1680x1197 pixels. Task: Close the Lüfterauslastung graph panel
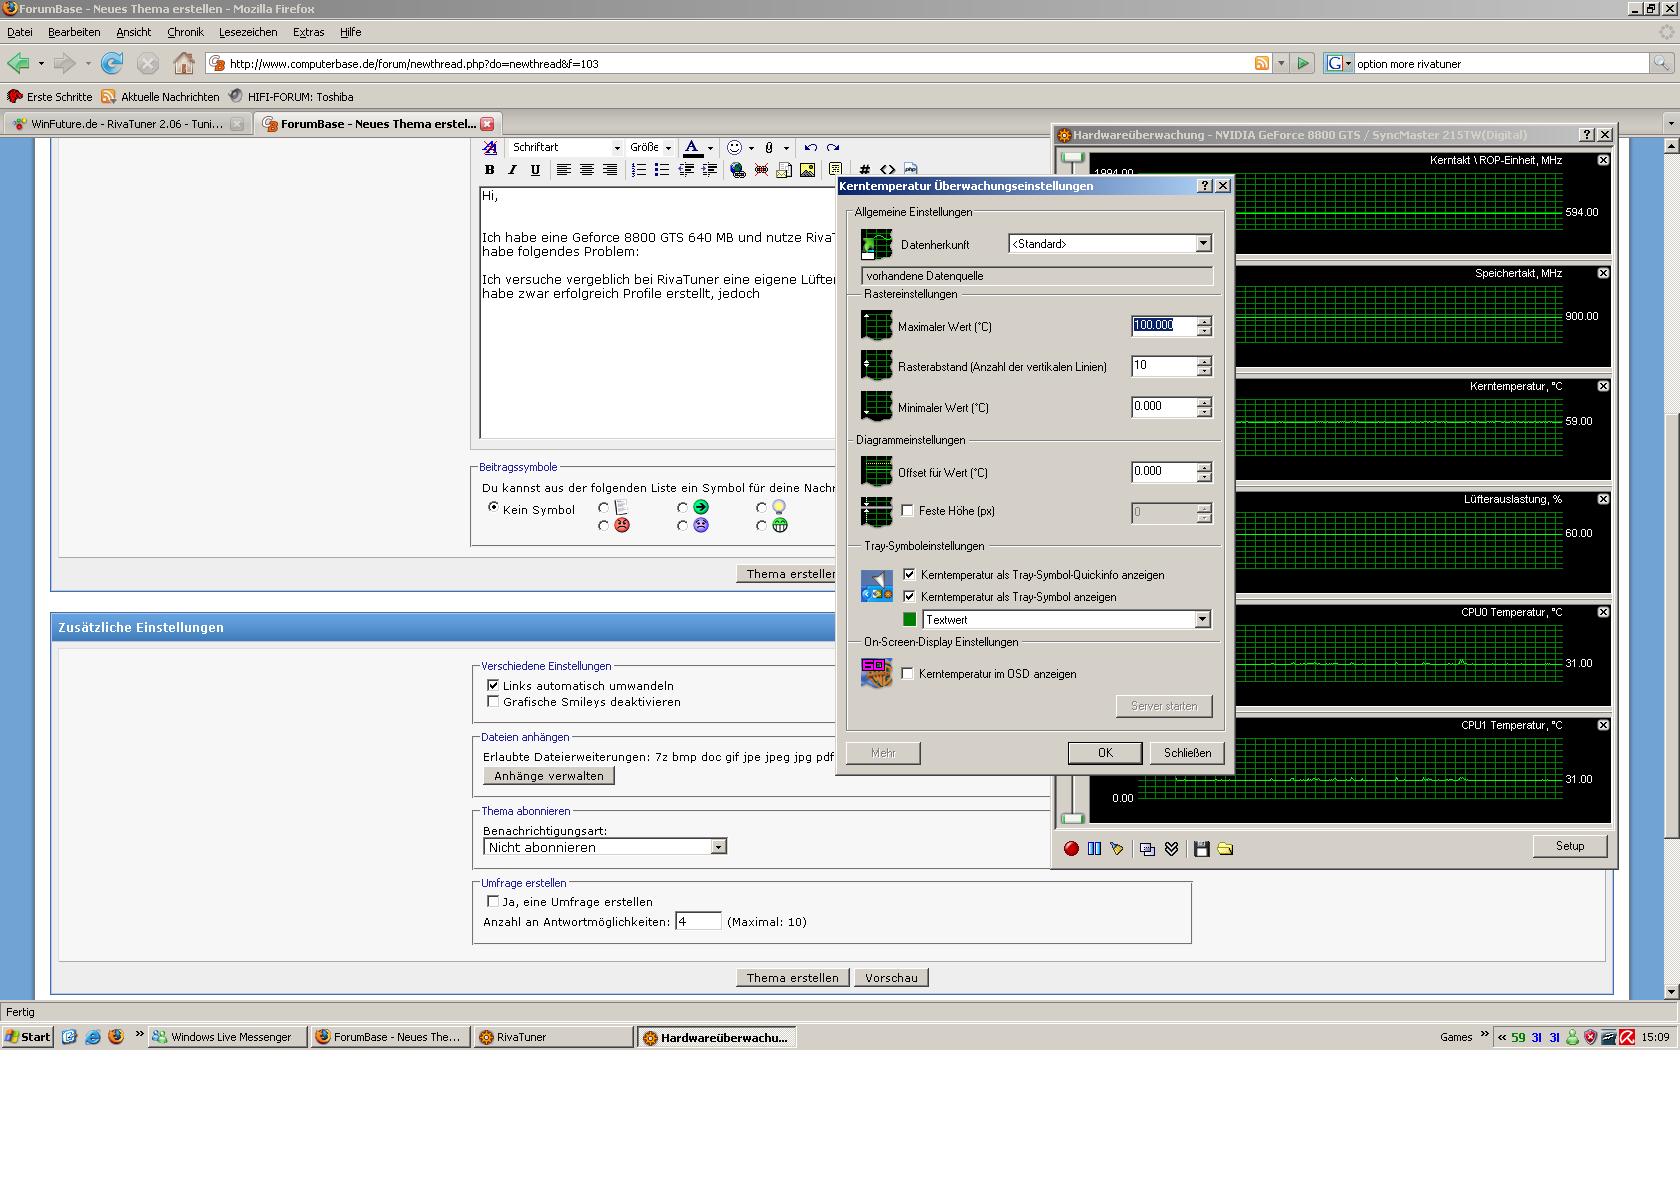click(x=1603, y=499)
